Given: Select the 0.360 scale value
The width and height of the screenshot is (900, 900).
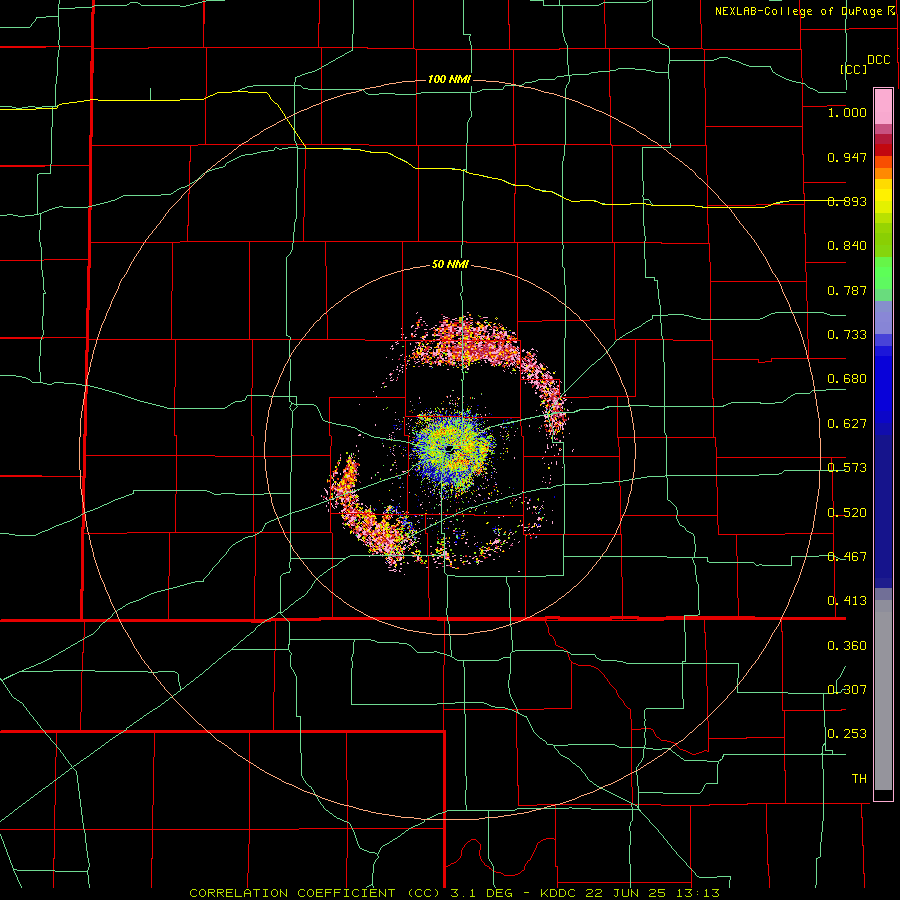Looking at the screenshot, I should (x=847, y=646).
